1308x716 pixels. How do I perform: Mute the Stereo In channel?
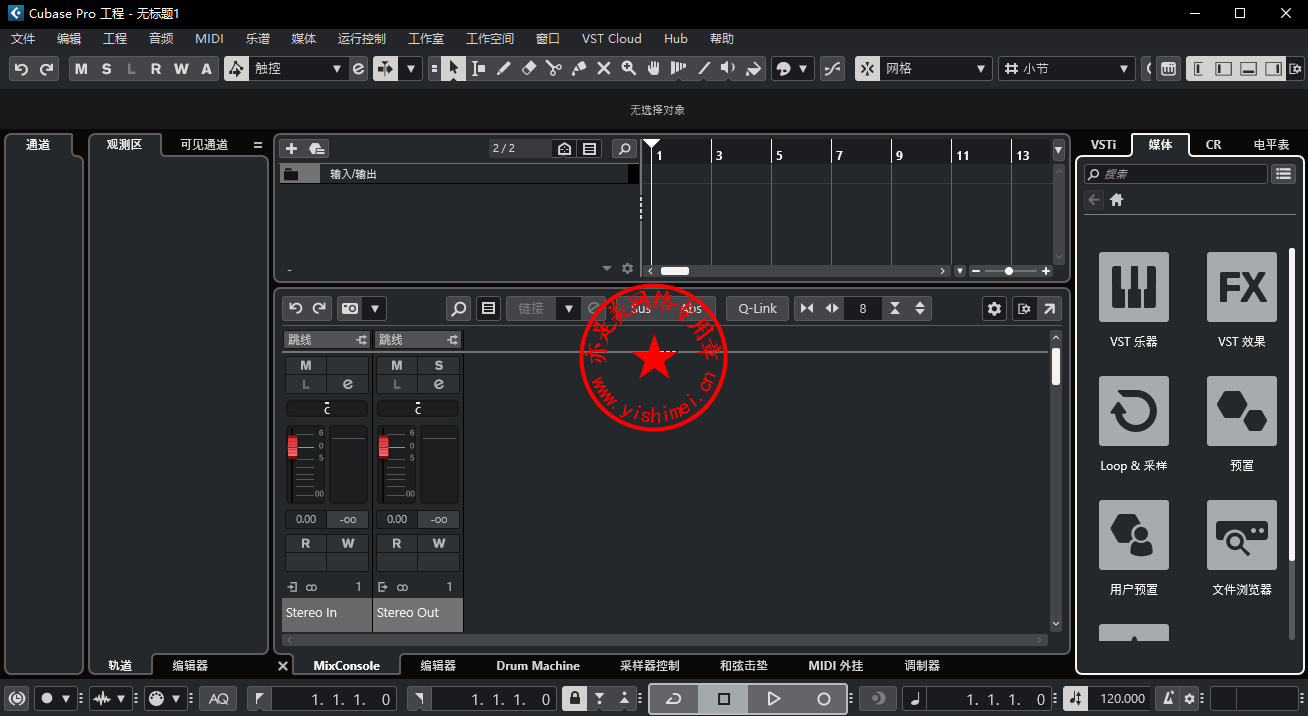coord(306,366)
